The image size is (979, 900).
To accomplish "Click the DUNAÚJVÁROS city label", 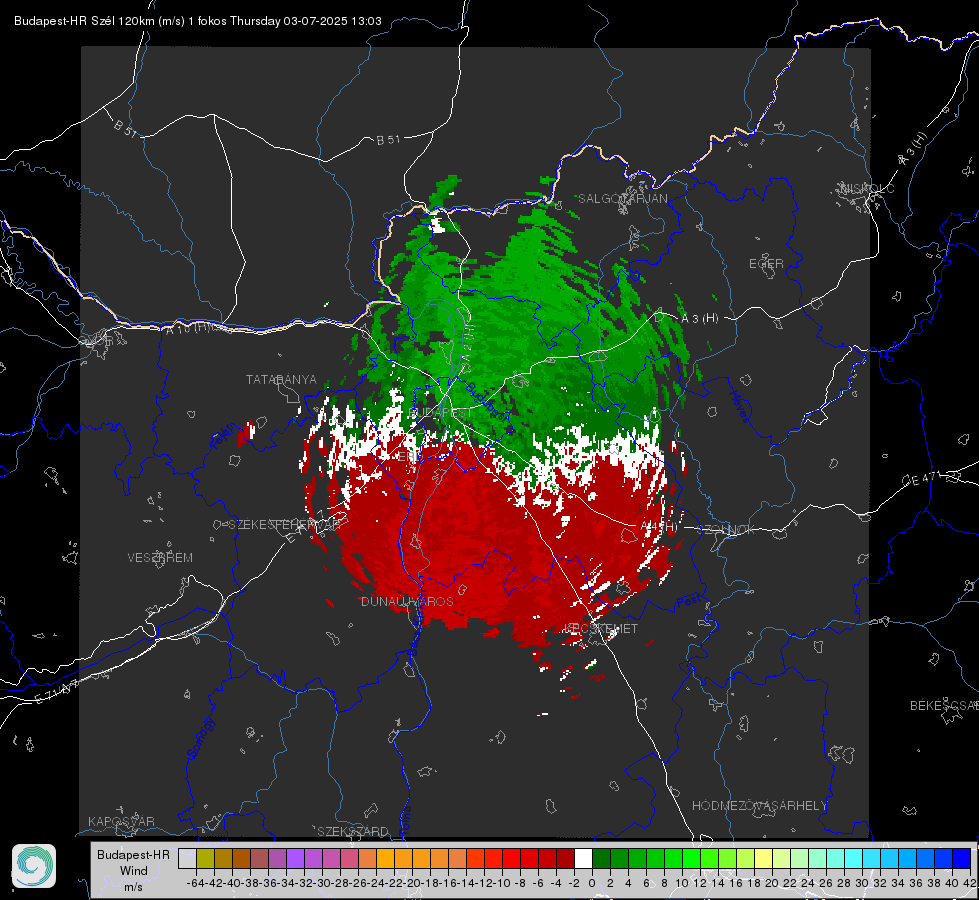I will pyautogui.click(x=407, y=601).
